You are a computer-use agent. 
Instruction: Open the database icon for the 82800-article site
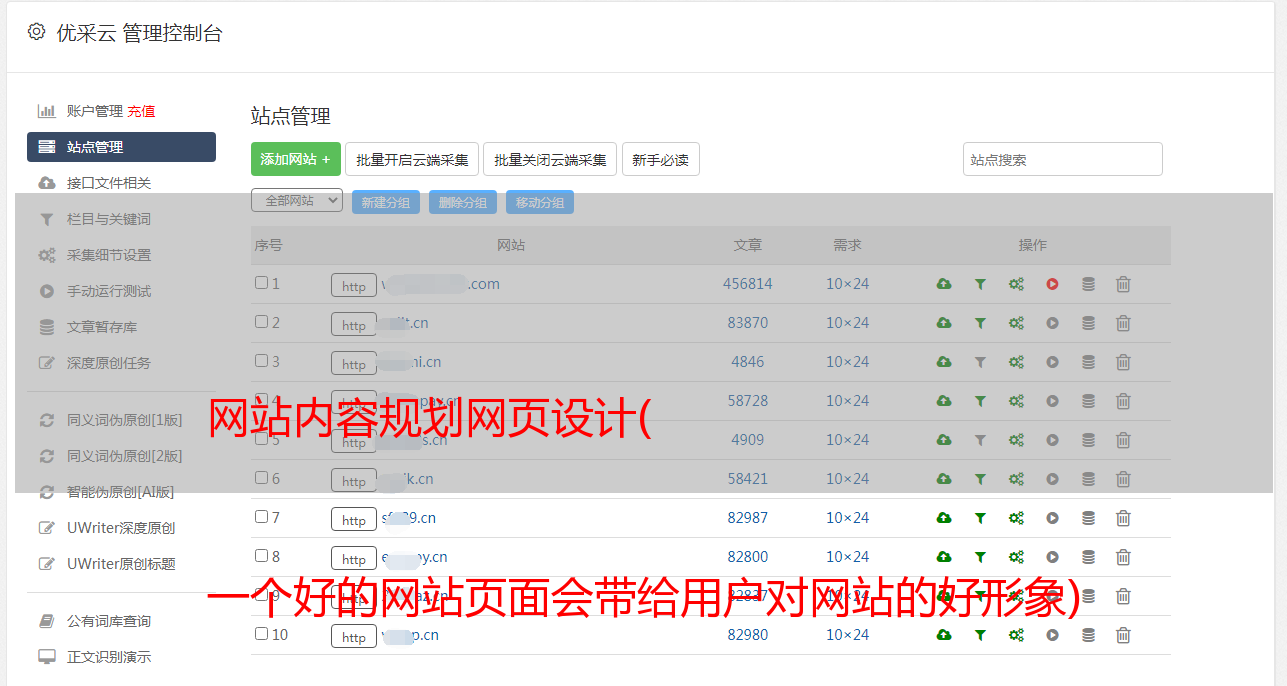pos(1088,557)
